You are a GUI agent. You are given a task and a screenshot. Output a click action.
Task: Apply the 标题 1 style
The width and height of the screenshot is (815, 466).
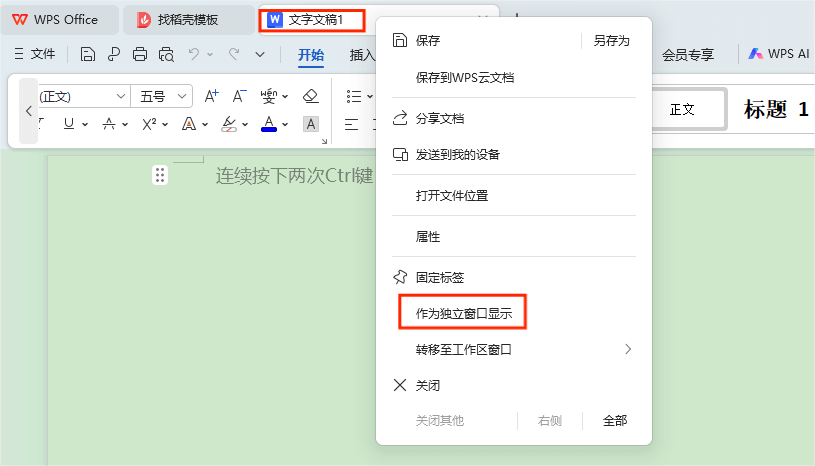(x=775, y=109)
